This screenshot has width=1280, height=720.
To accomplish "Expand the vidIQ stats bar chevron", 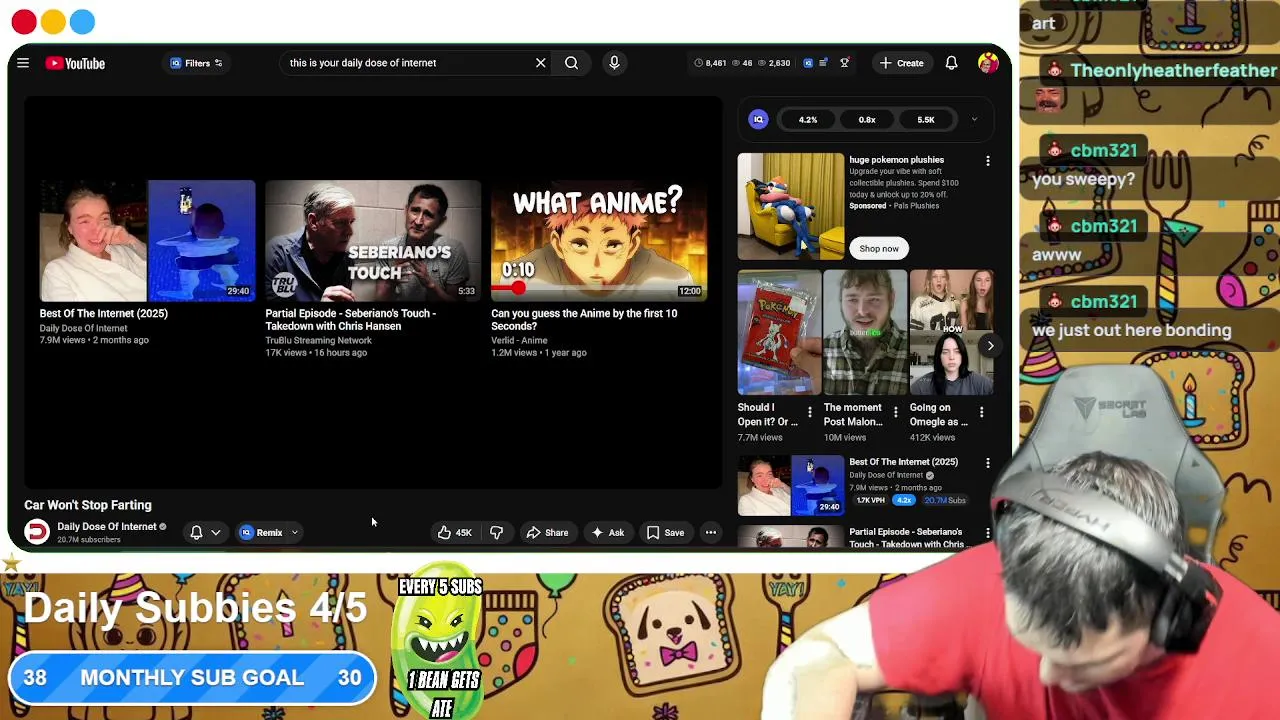I will pos(974,120).
